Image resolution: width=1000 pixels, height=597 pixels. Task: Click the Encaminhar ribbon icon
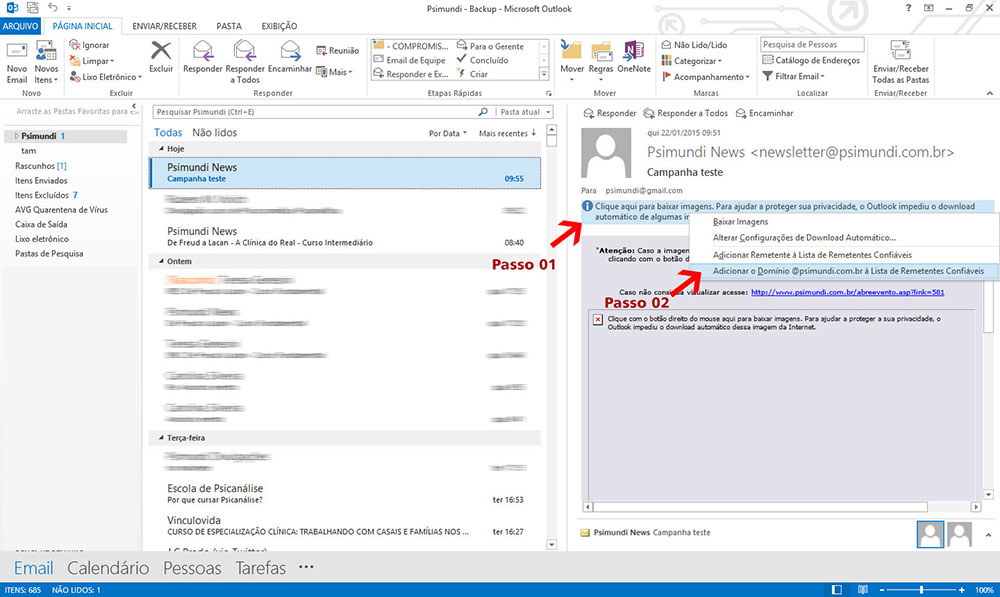[290, 60]
